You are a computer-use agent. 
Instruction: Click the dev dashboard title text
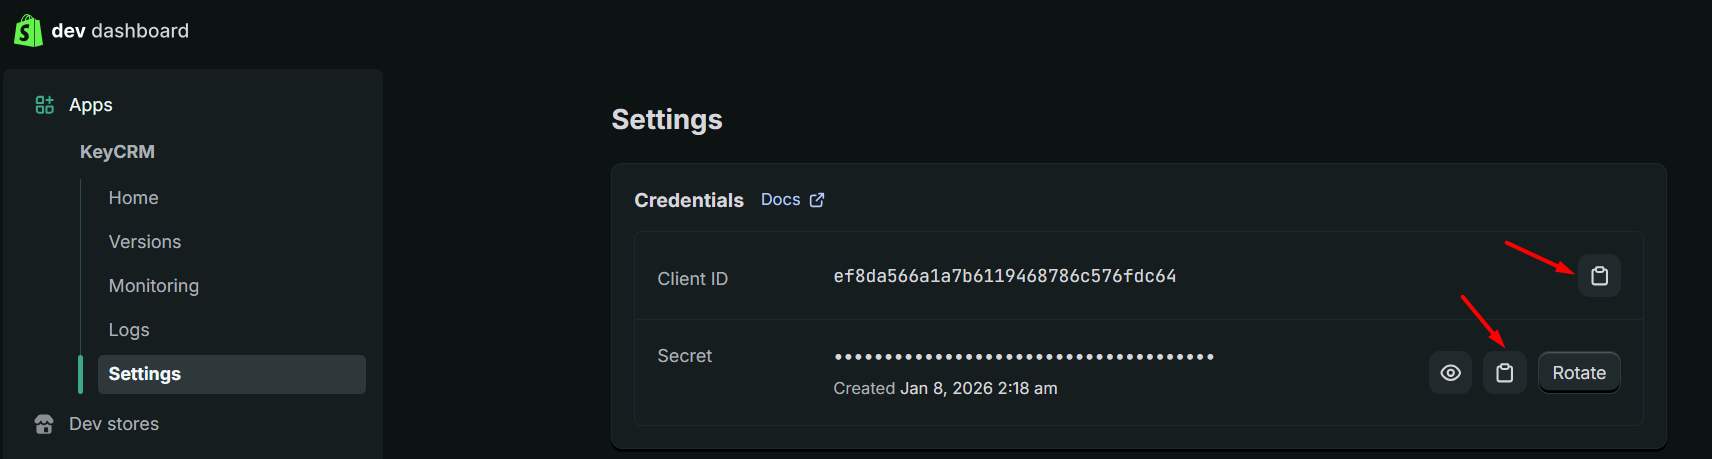pyautogui.click(x=120, y=31)
